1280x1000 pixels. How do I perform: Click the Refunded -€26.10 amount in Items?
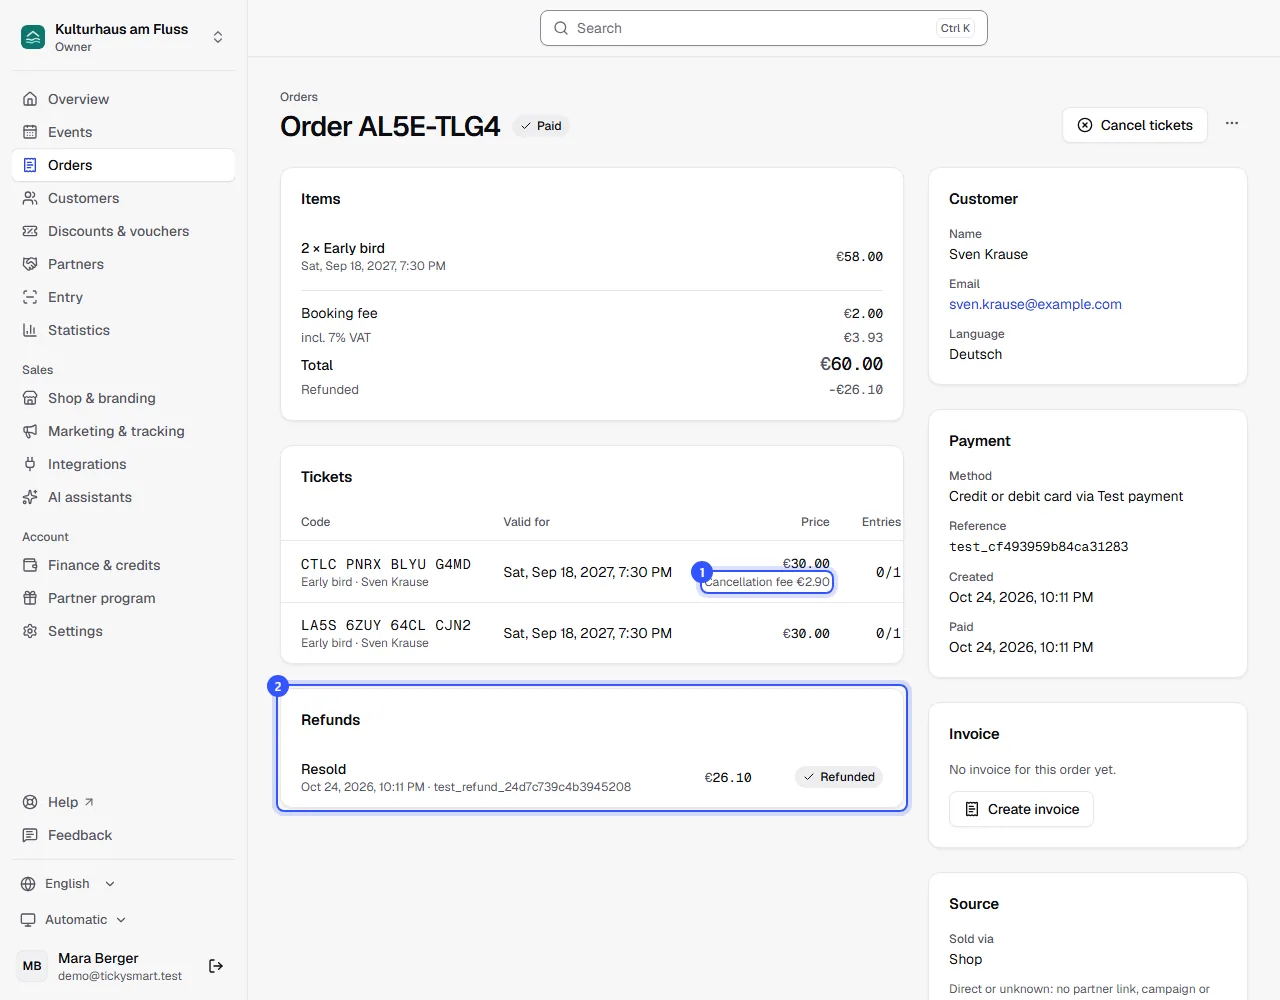click(856, 390)
